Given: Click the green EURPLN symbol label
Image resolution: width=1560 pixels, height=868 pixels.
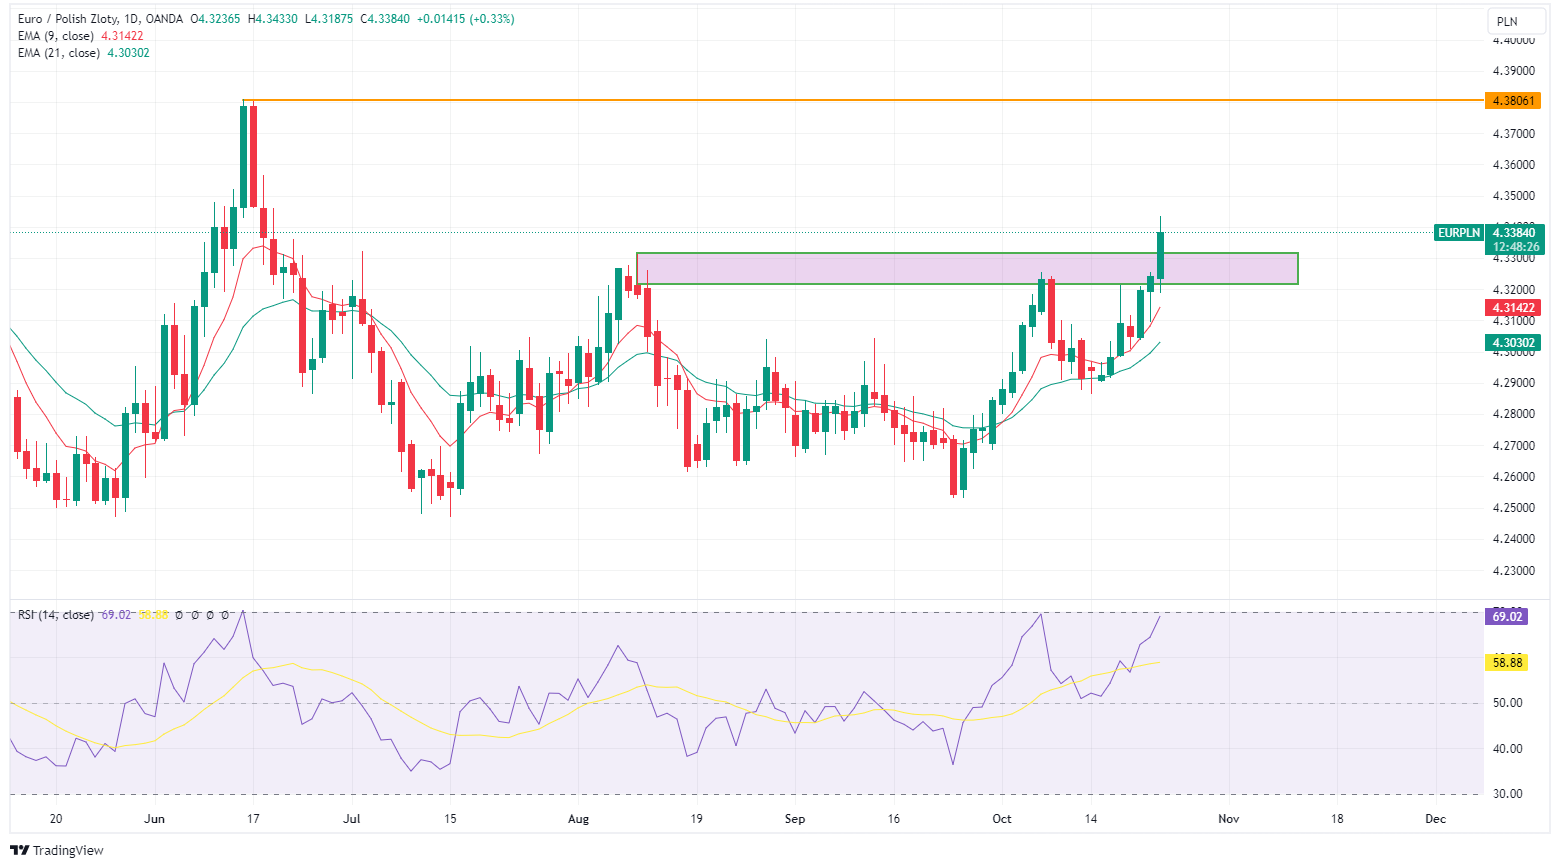Looking at the screenshot, I should (1459, 233).
